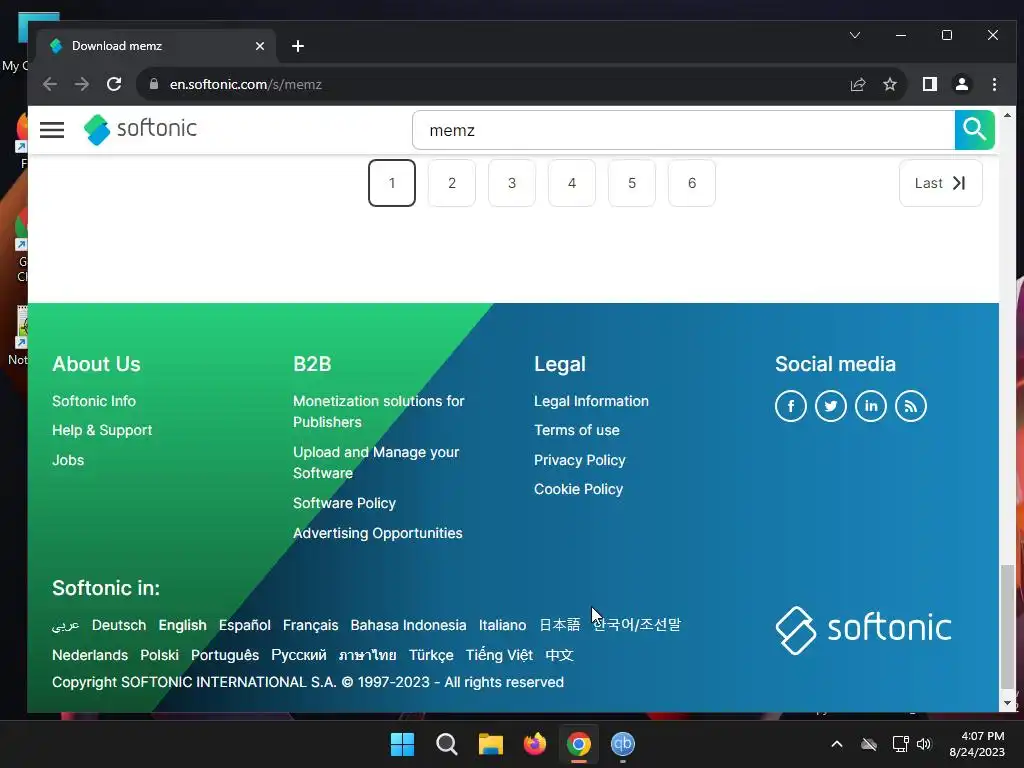The width and height of the screenshot is (1024, 768).
Task: Switch site language to Türkçe
Action: 431,655
